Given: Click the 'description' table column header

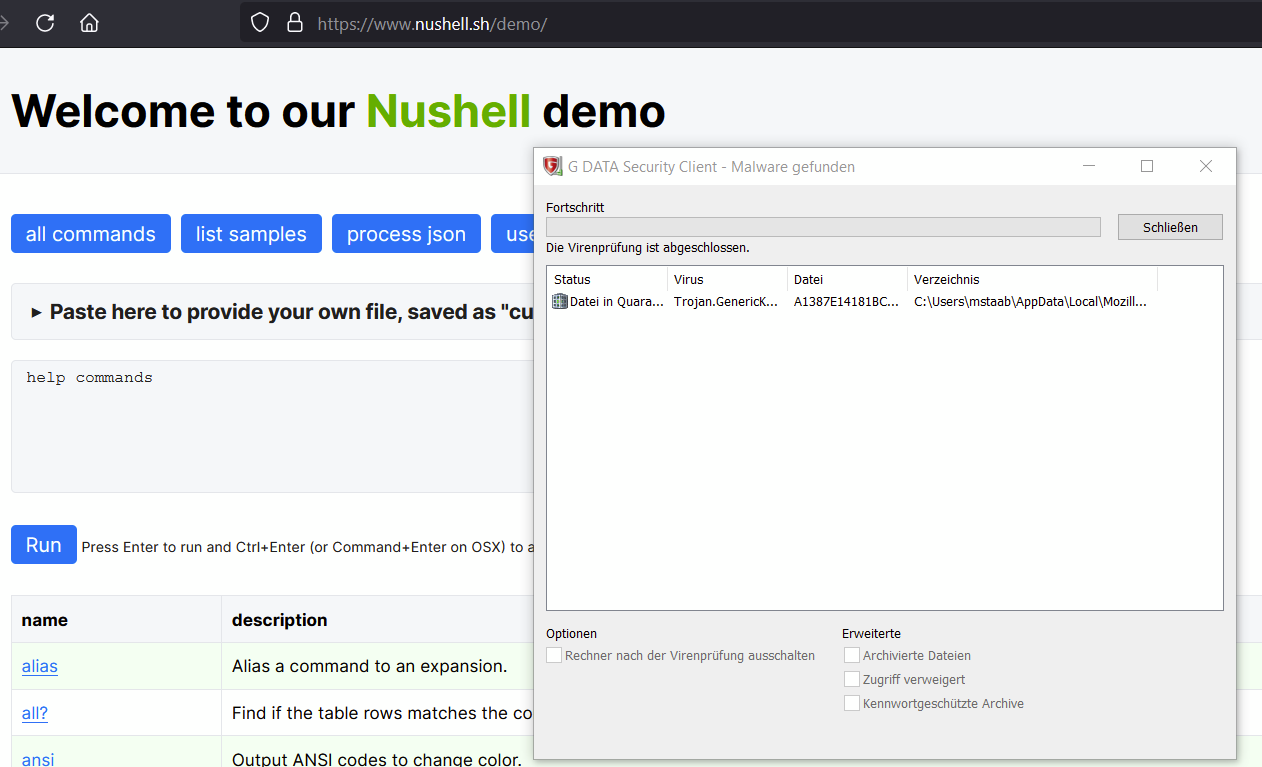Looking at the screenshot, I should [280, 620].
